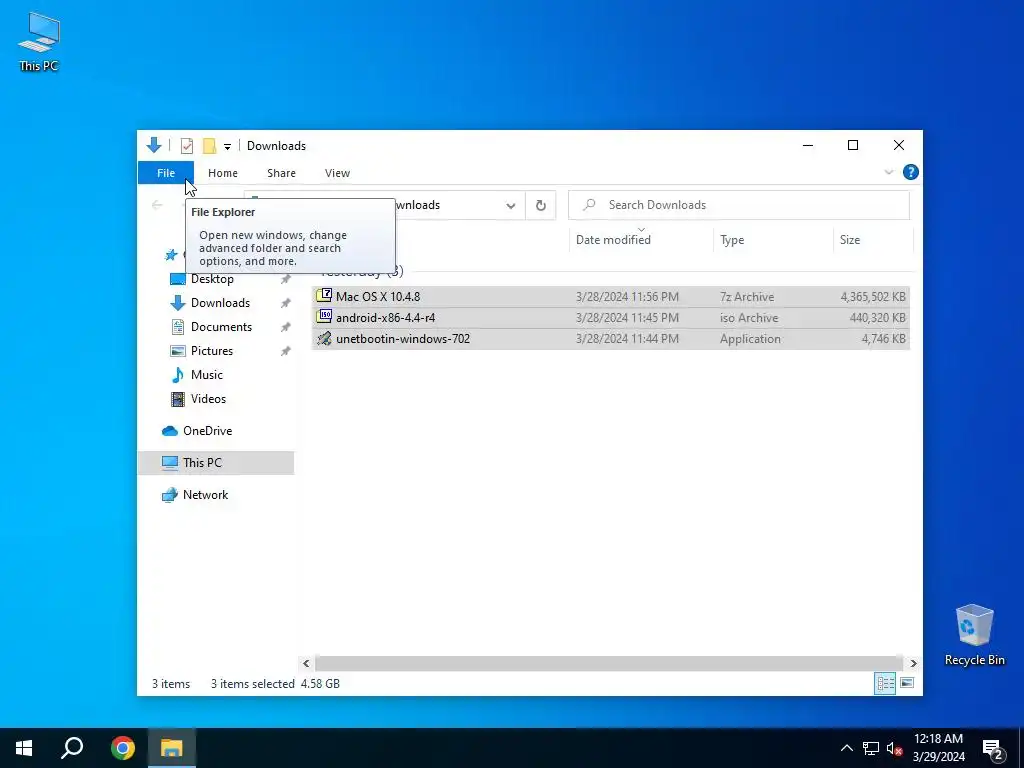1024x768 pixels.
Task: Maximize the Downloads window
Action: coord(853,145)
